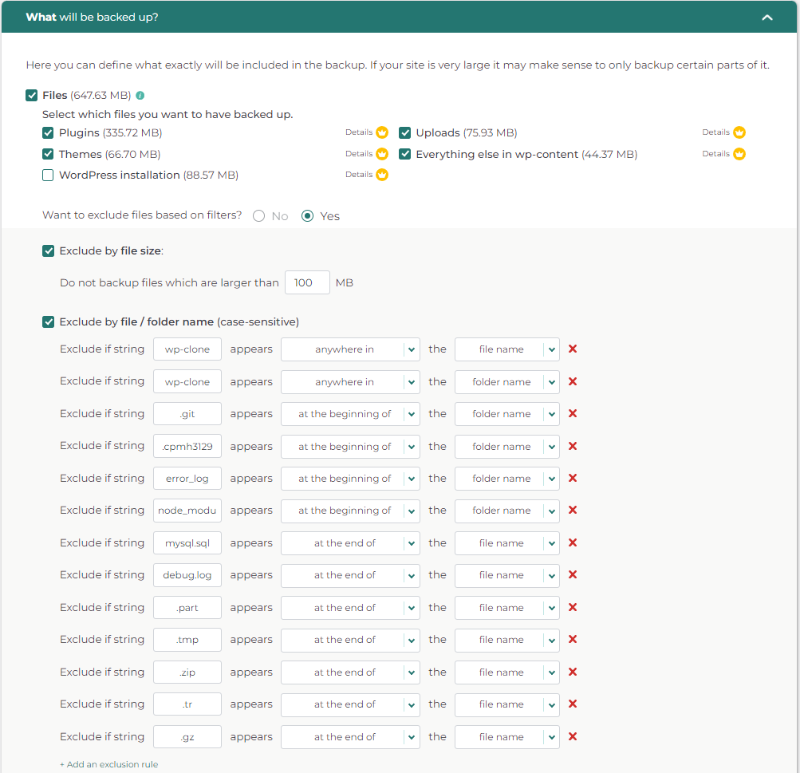Remove the debug.log exclusion rule
The height and width of the screenshot is (773, 800).
click(573, 575)
